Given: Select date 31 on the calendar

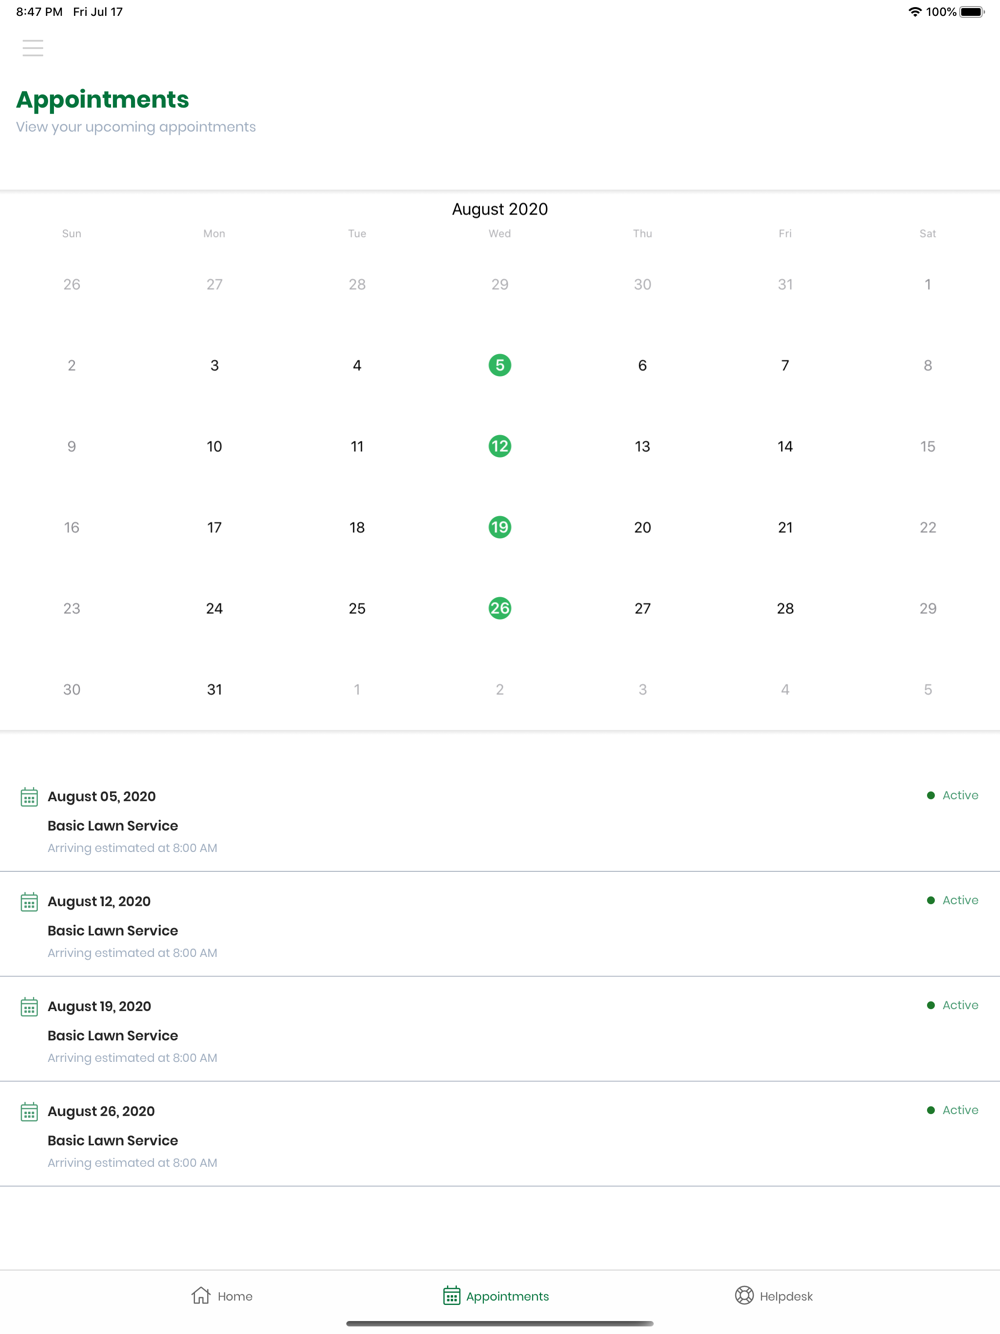Looking at the screenshot, I should click(214, 689).
